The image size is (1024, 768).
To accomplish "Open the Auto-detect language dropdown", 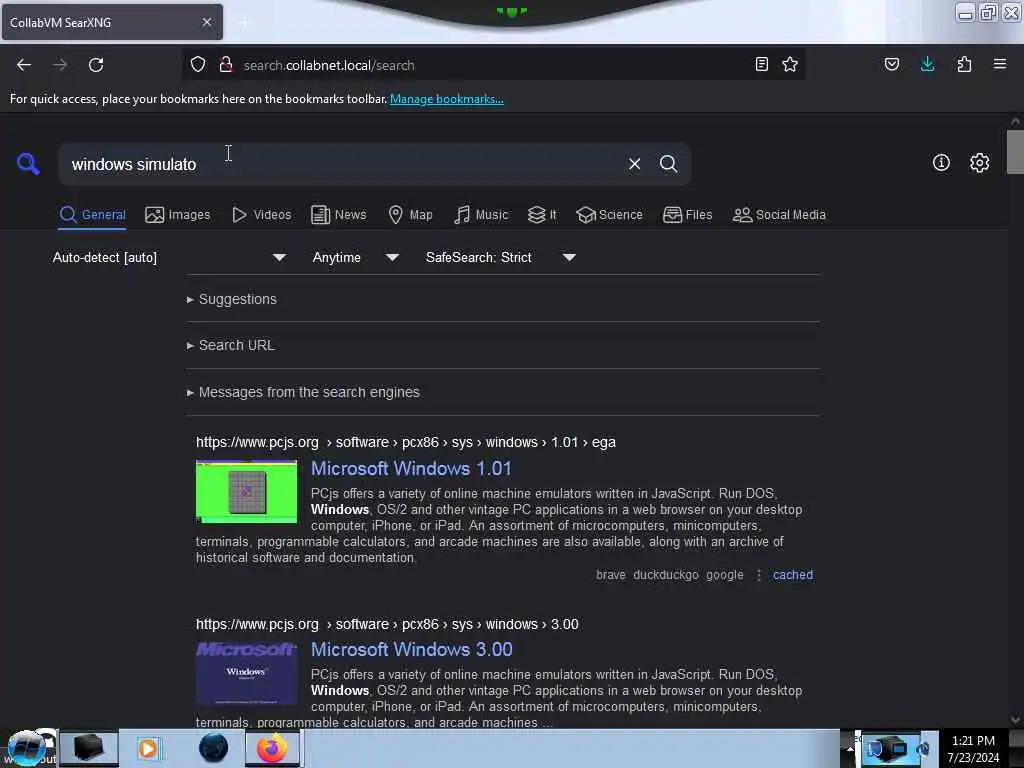I will pos(169,257).
